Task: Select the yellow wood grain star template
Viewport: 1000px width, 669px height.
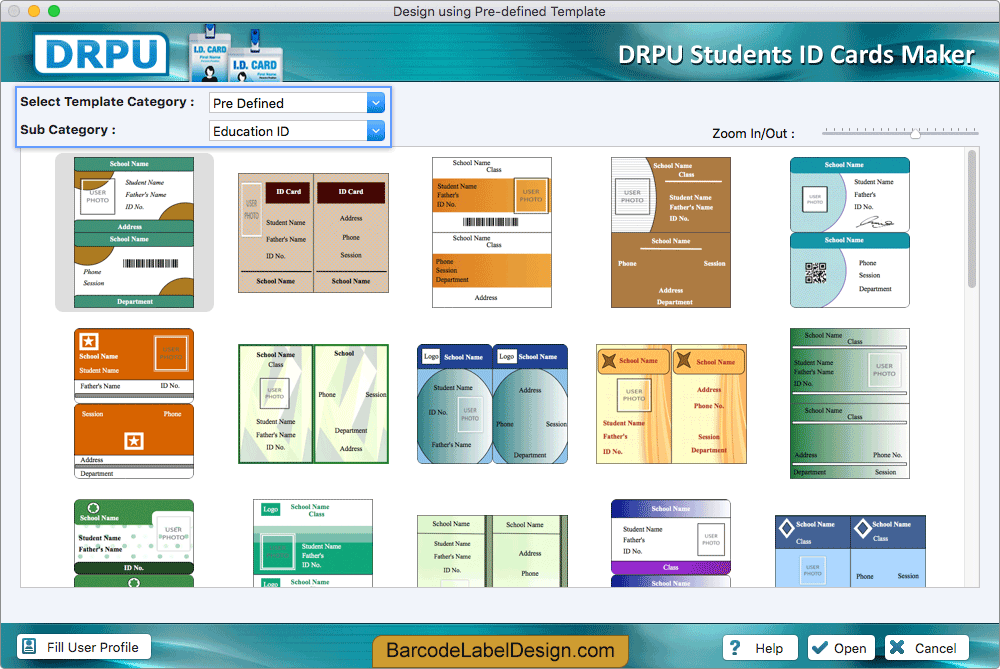Action: pos(671,404)
